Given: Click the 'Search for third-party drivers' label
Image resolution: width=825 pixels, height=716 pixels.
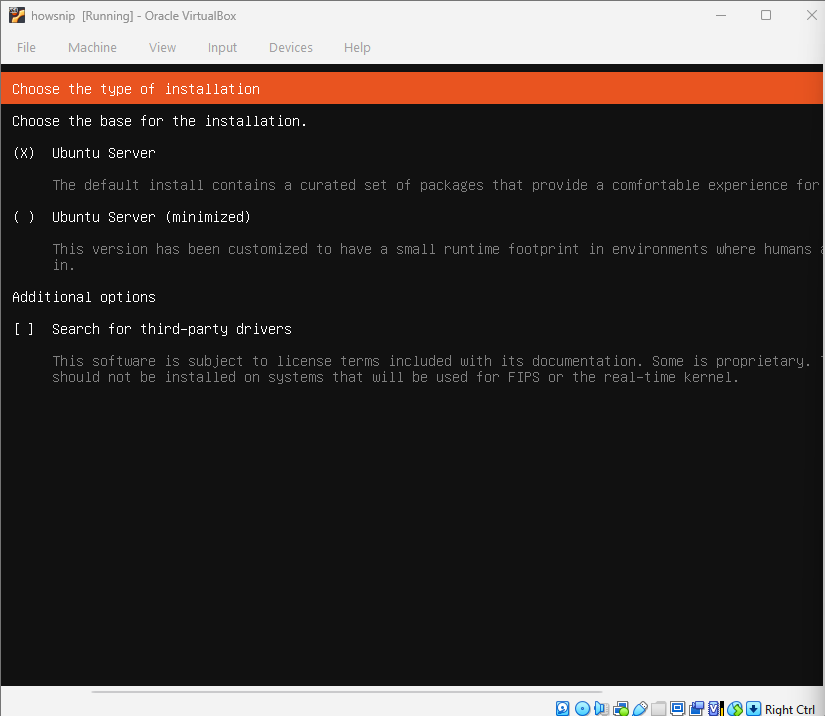Looking at the screenshot, I should click(x=172, y=329).
